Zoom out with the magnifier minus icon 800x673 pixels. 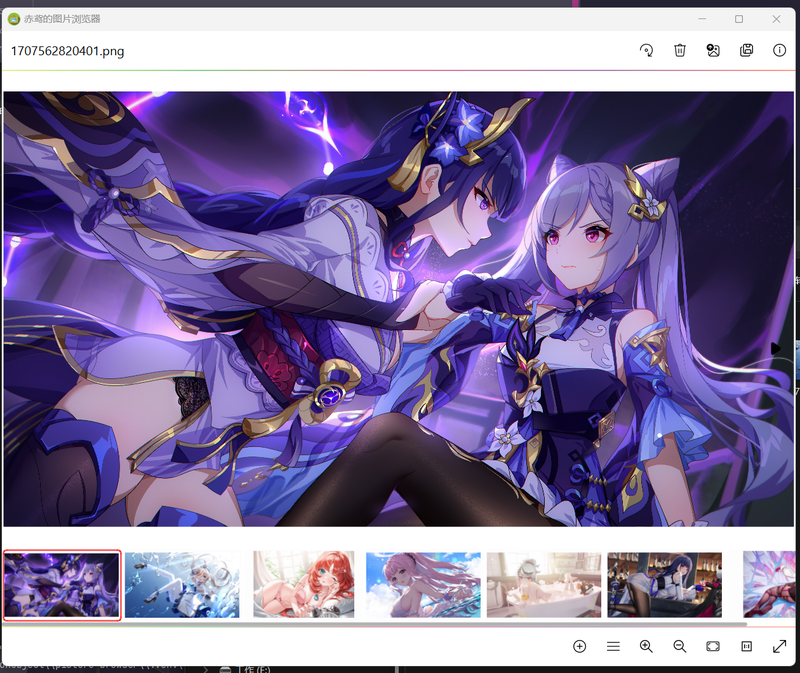point(680,646)
